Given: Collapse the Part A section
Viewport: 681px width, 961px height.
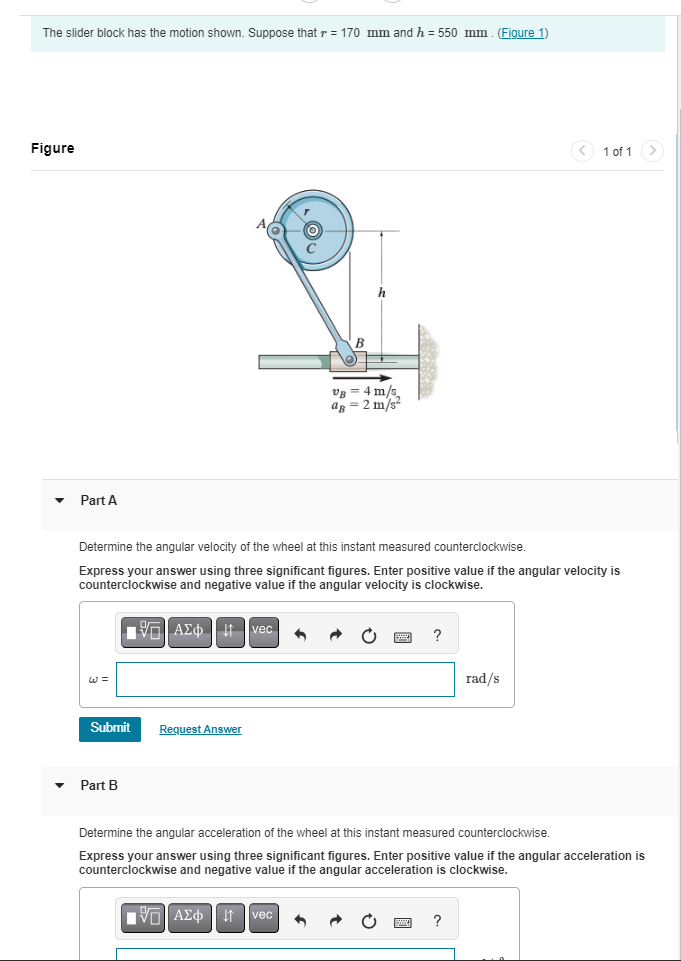Looking at the screenshot, I should [x=58, y=500].
